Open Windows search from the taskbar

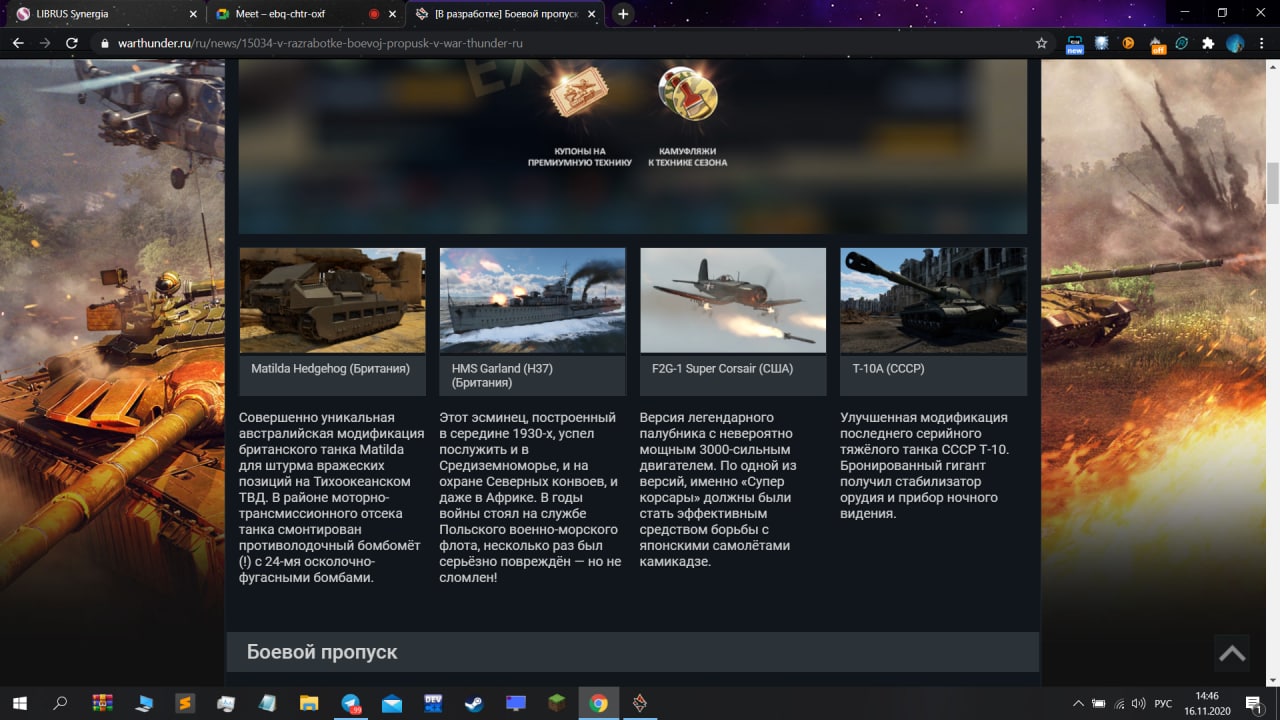[60, 703]
